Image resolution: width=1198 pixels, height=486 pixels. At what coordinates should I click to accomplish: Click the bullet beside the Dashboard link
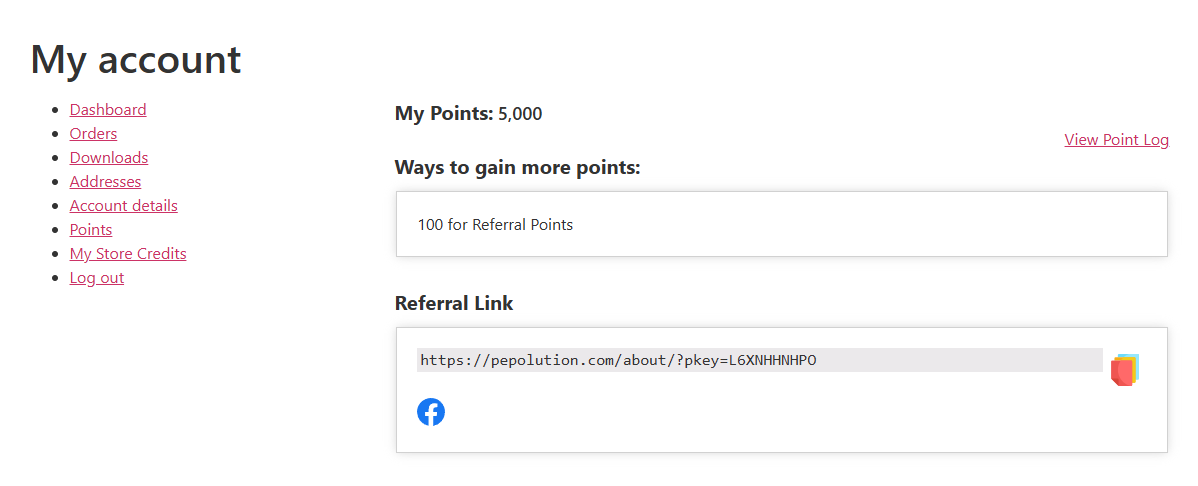coord(54,110)
